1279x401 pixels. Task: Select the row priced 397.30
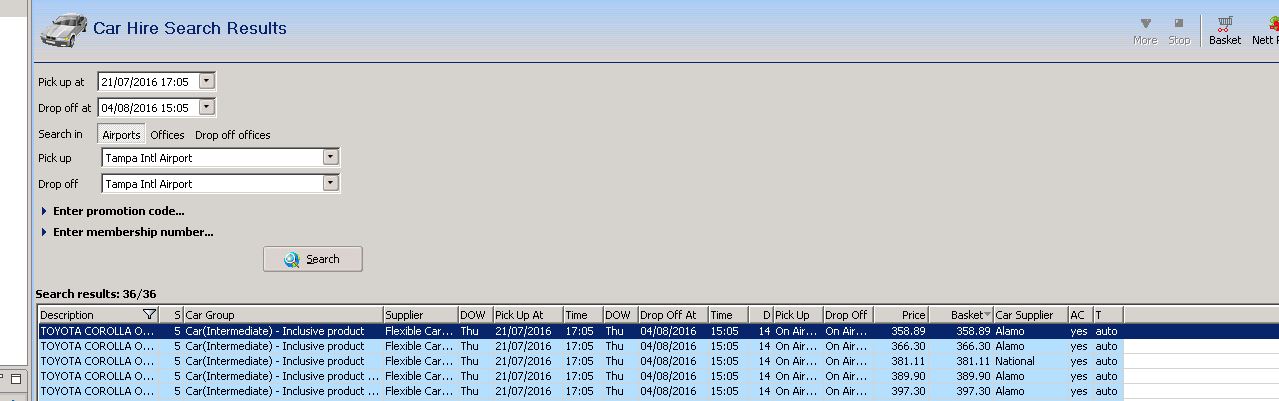[580, 391]
